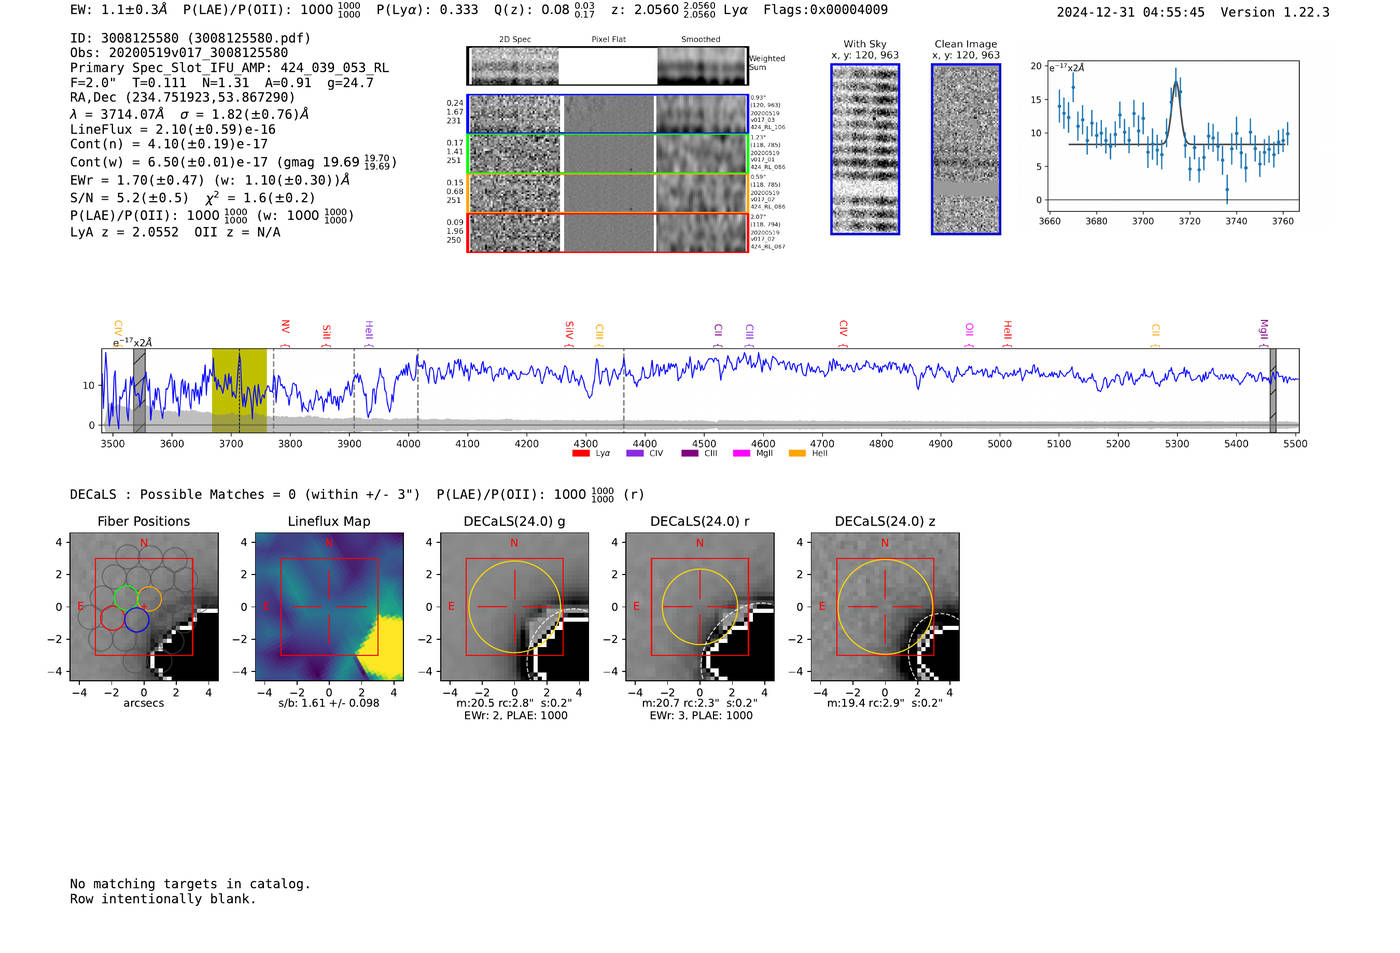Open the With Sky image thumbnail
Screen dimensions: 1400x953
coord(865,149)
